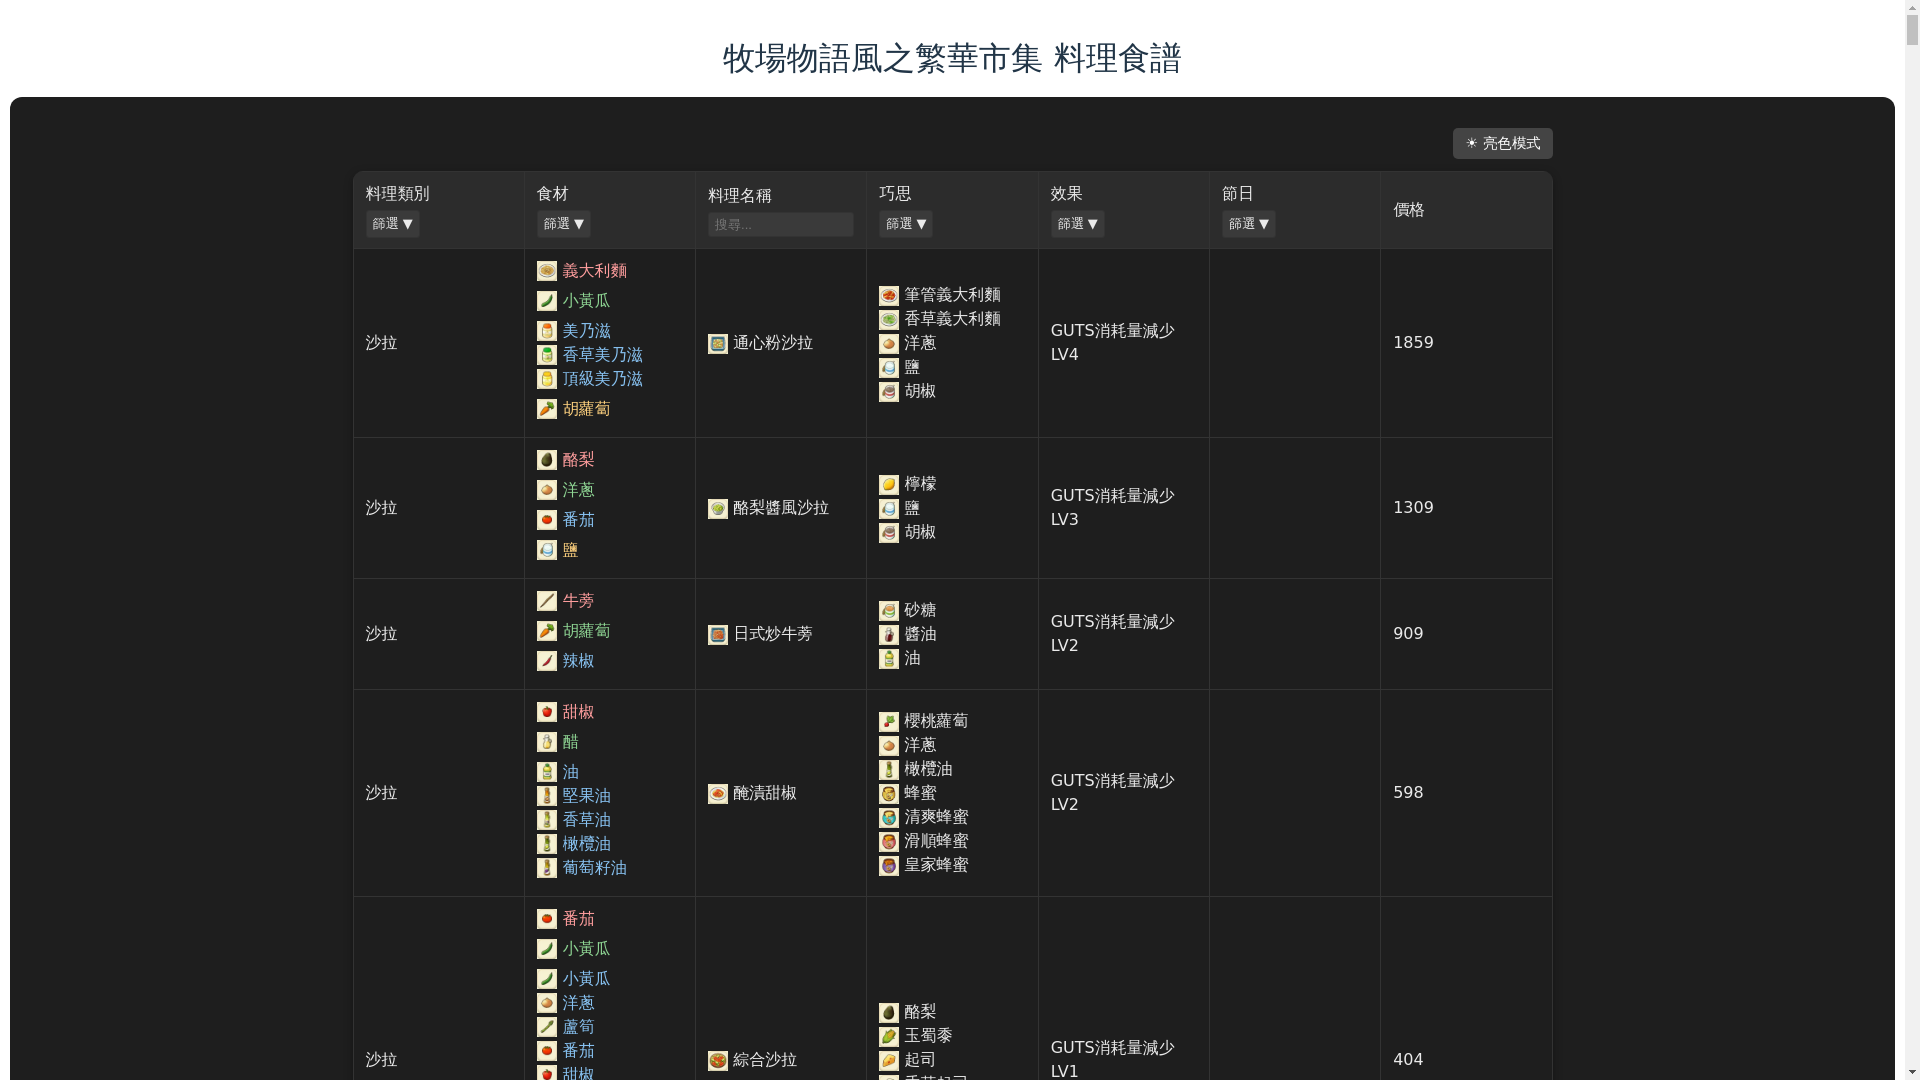The height and width of the screenshot is (1080, 1920).
Task: Click the 日式炒牛蒡 dish icon
Action: (x=718, y=635)
